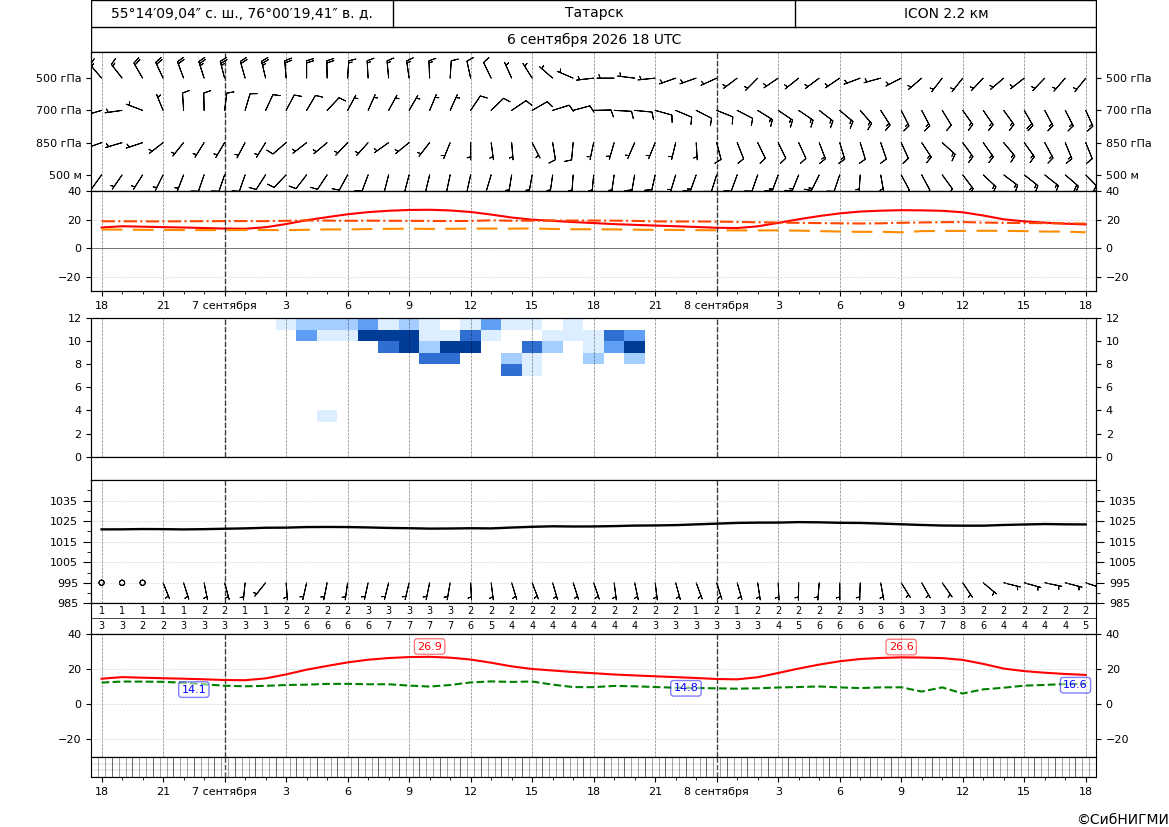The height and width of the screenshot is (827, 1169).
Task: Click the ©СибНИГМИ copyright text
Action: (x=1123, y=819)
